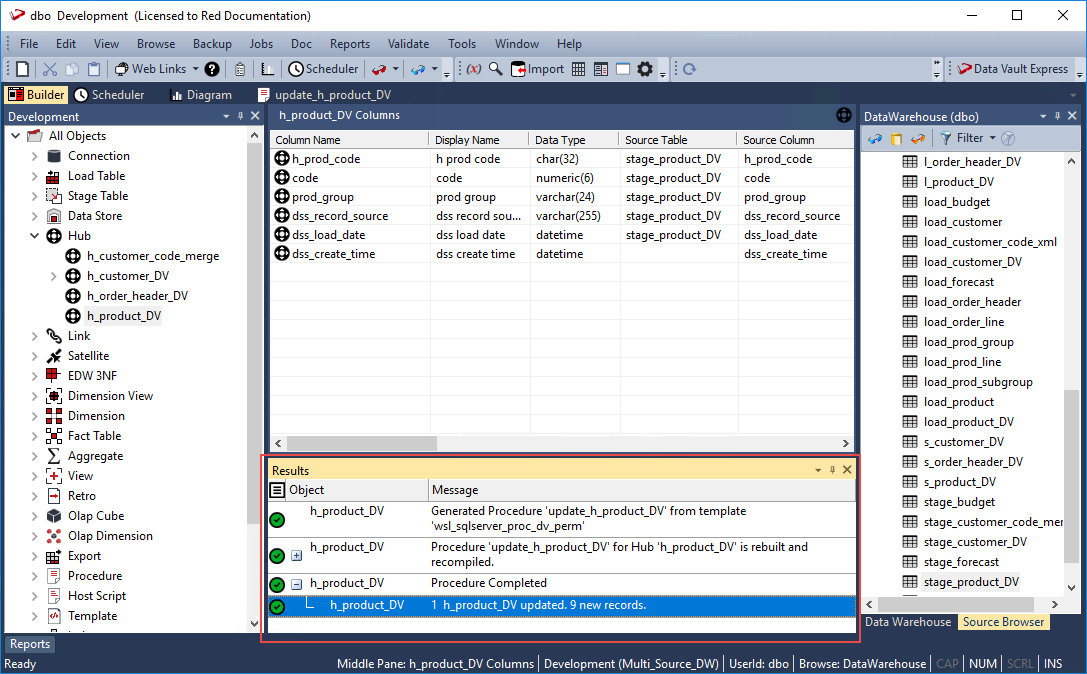
Task: Collapse the Hub tree node
Action: (35, 236)
